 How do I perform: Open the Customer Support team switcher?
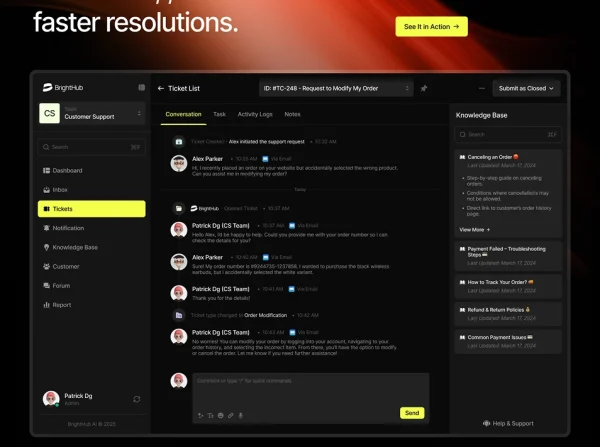pyautogui.click(x=92, y=114)
